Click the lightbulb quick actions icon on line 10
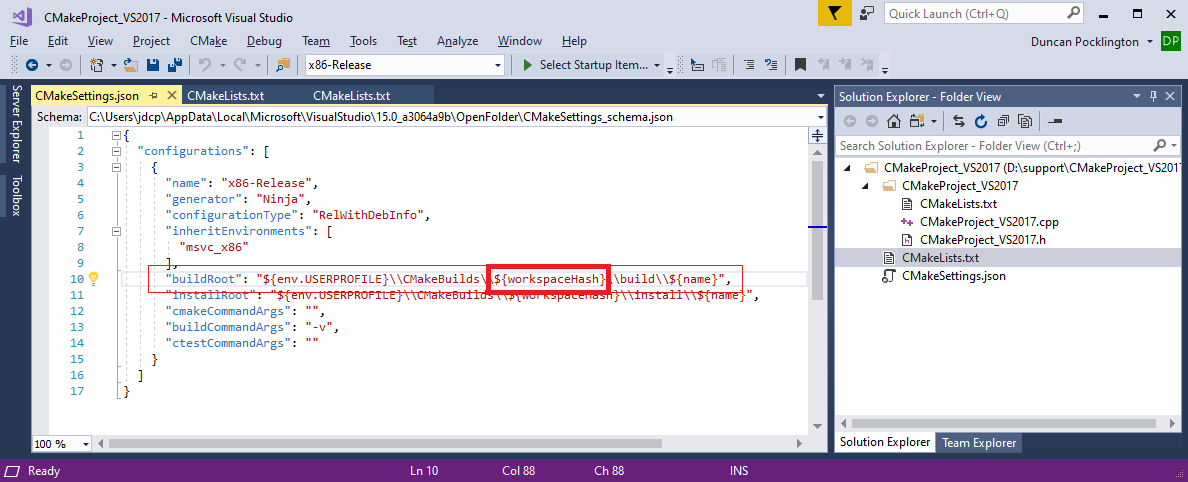This screenshot has height=482, width=1188. (x=94, y=278)
